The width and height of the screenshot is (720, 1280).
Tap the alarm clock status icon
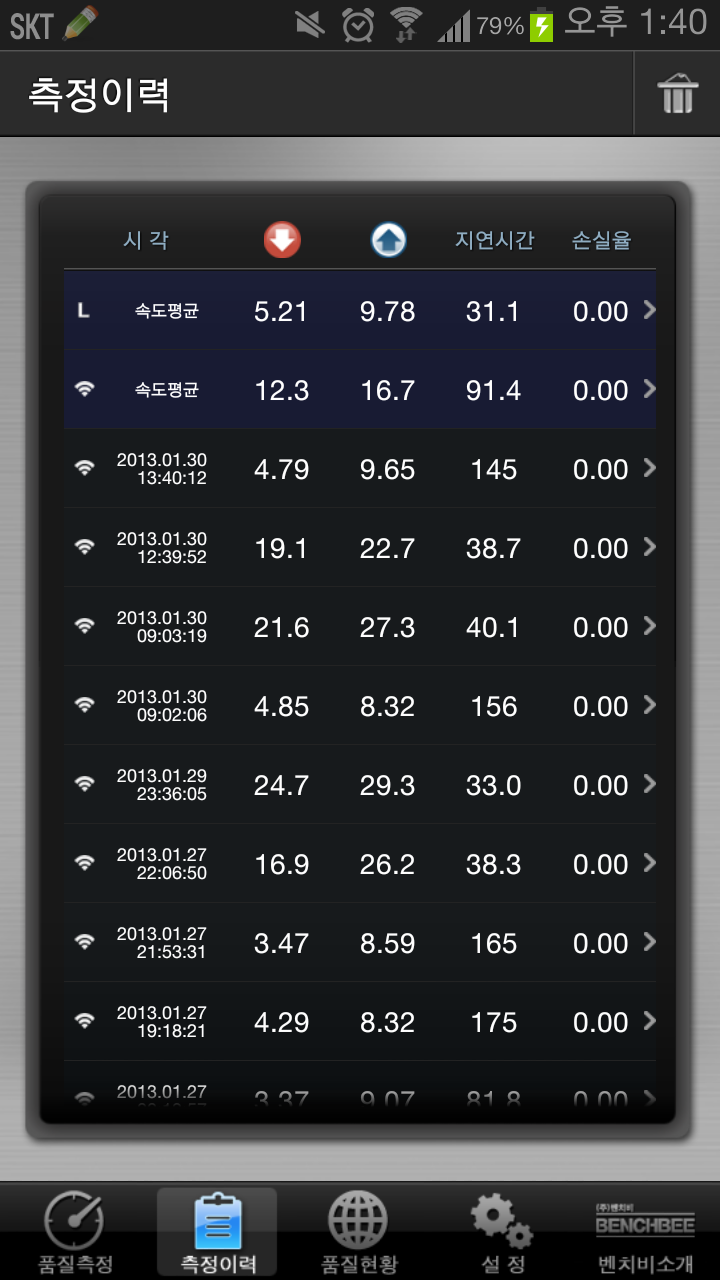tap(358, 24)
